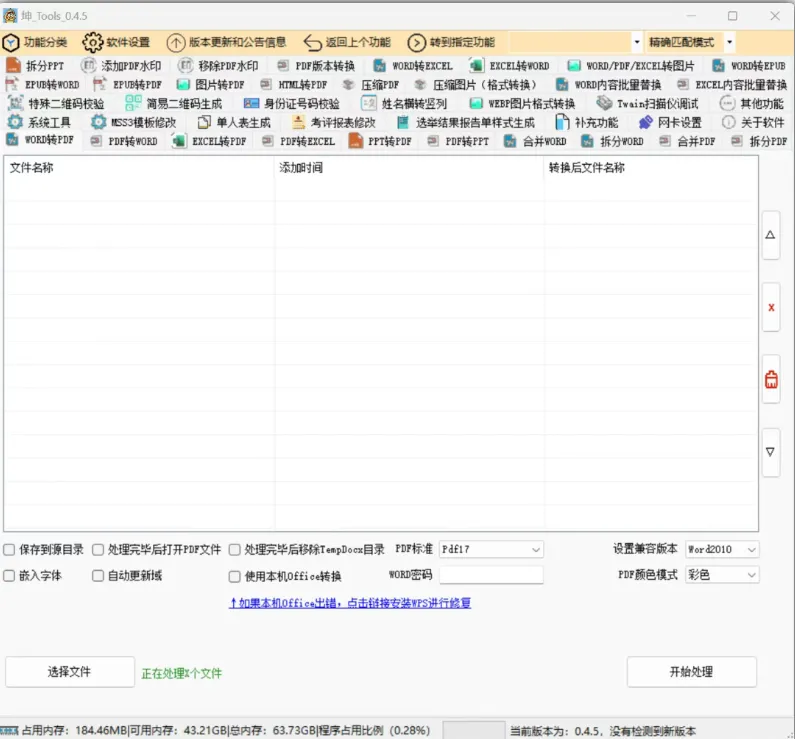Open 身份证号码校验 tool
795x739 pixels.
point(292,103)
